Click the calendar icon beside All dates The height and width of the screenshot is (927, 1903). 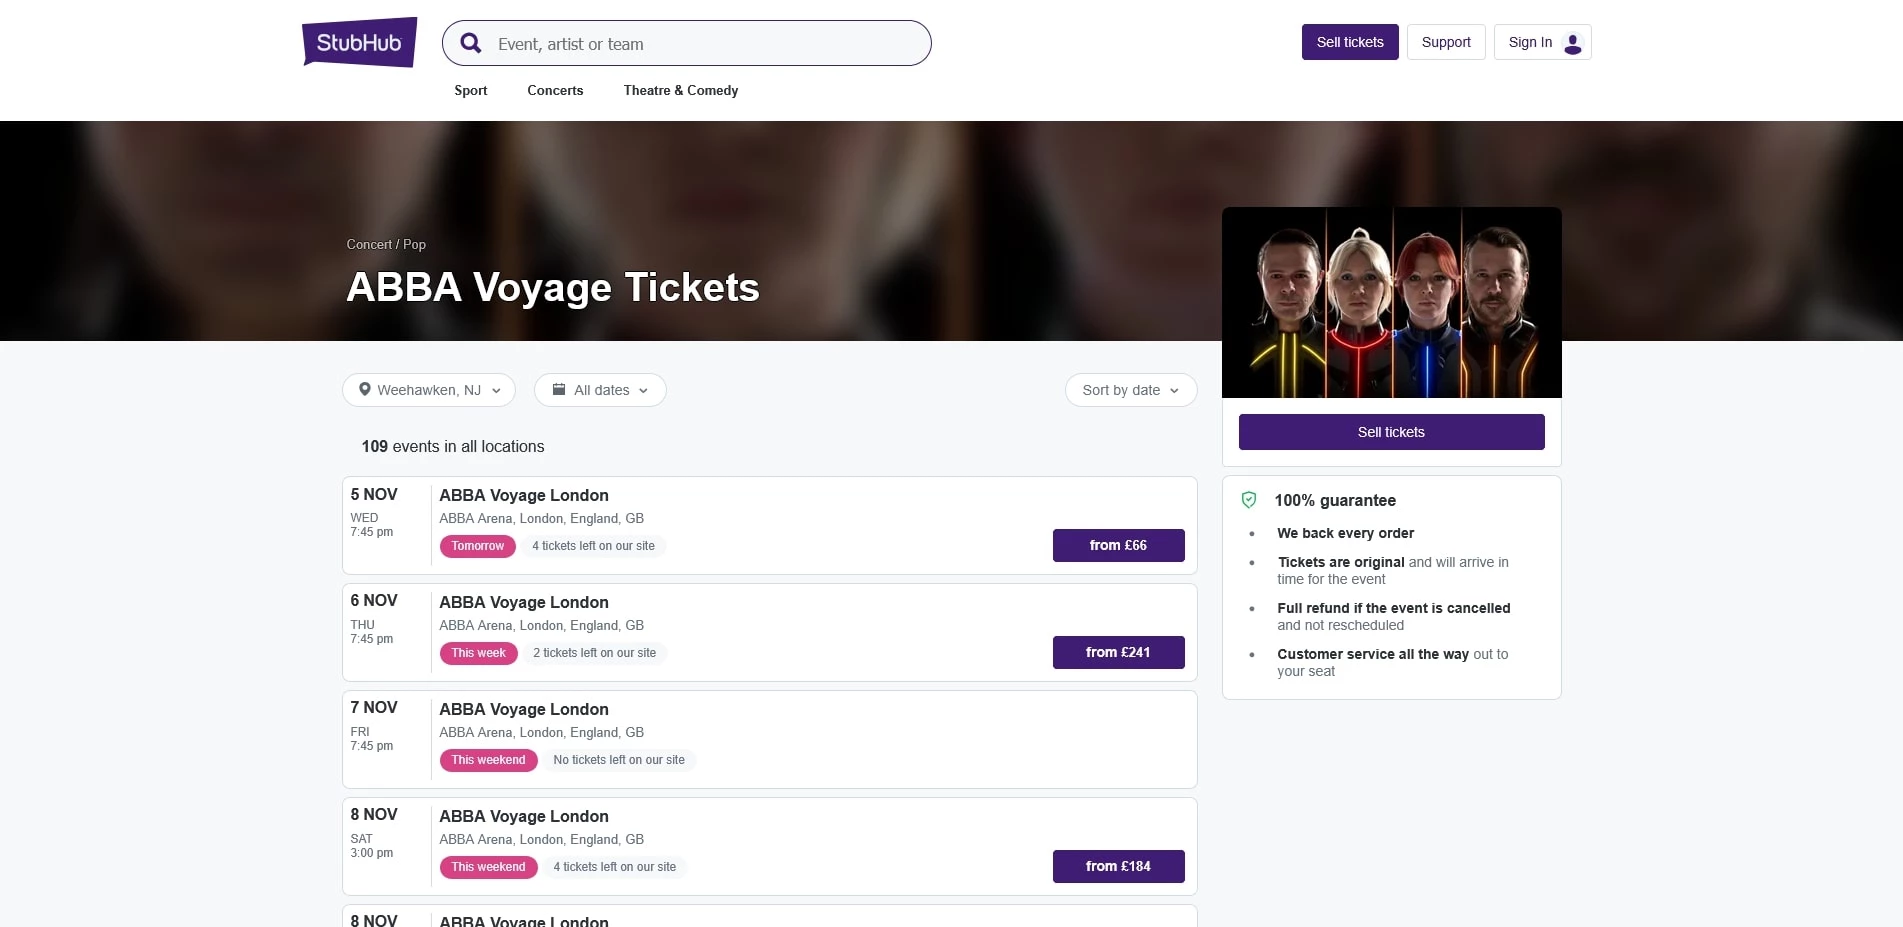coord(560,389)
